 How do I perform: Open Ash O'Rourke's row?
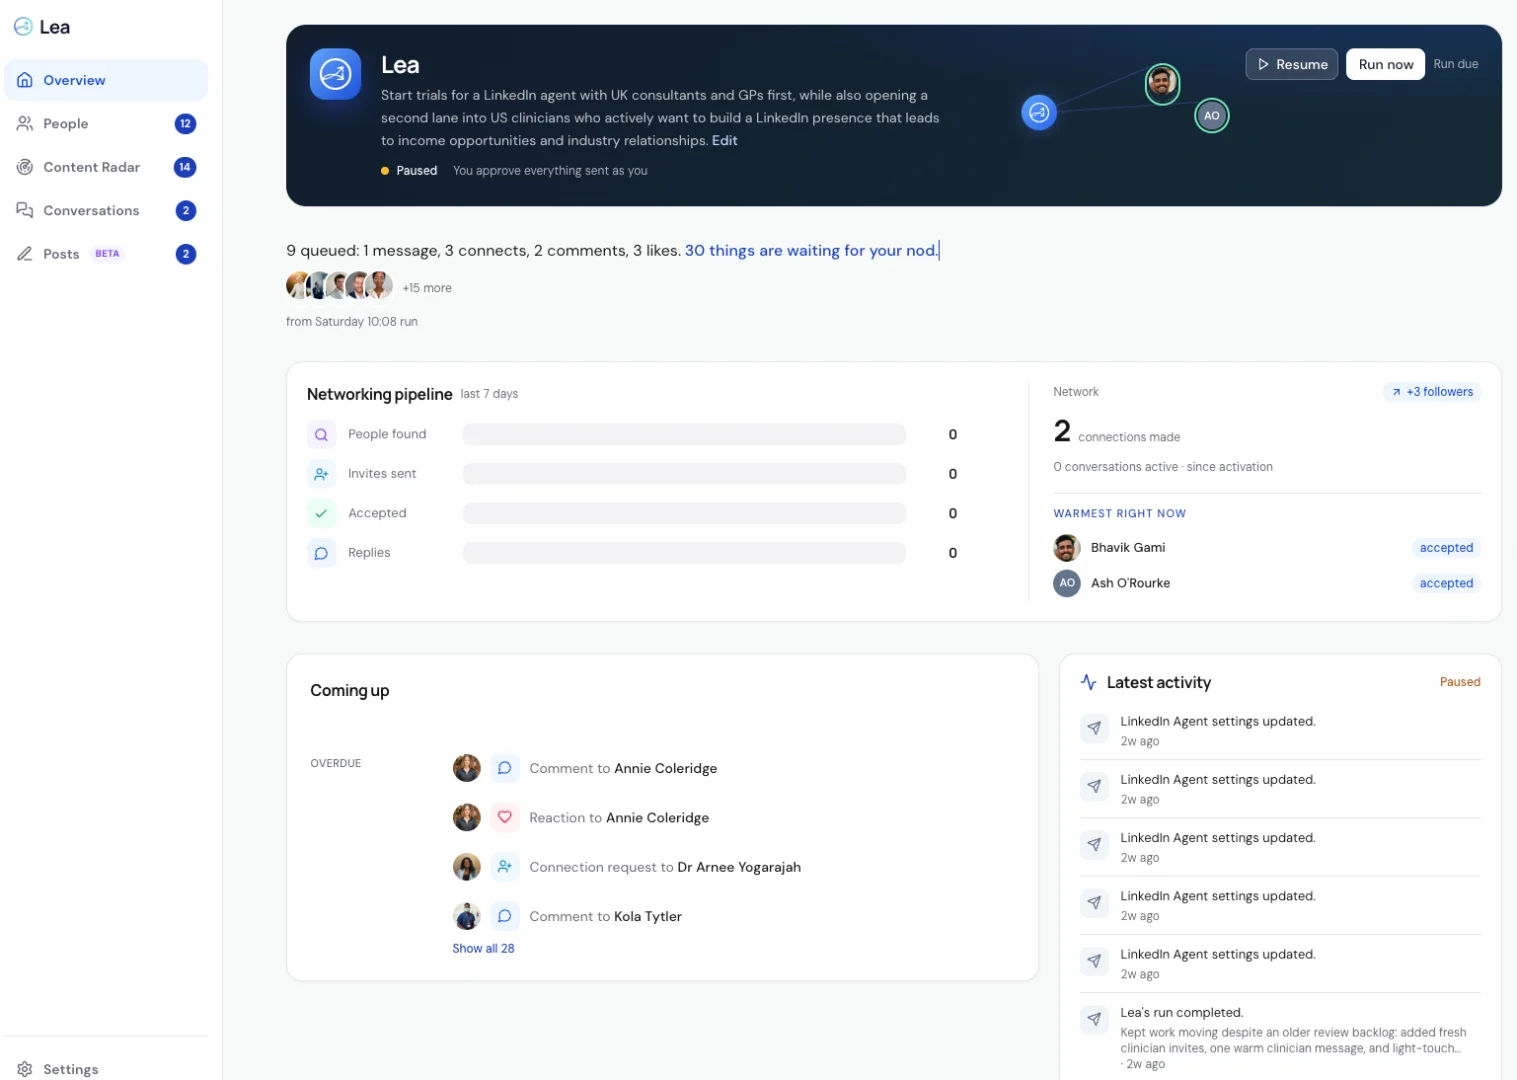point(1267,583)
